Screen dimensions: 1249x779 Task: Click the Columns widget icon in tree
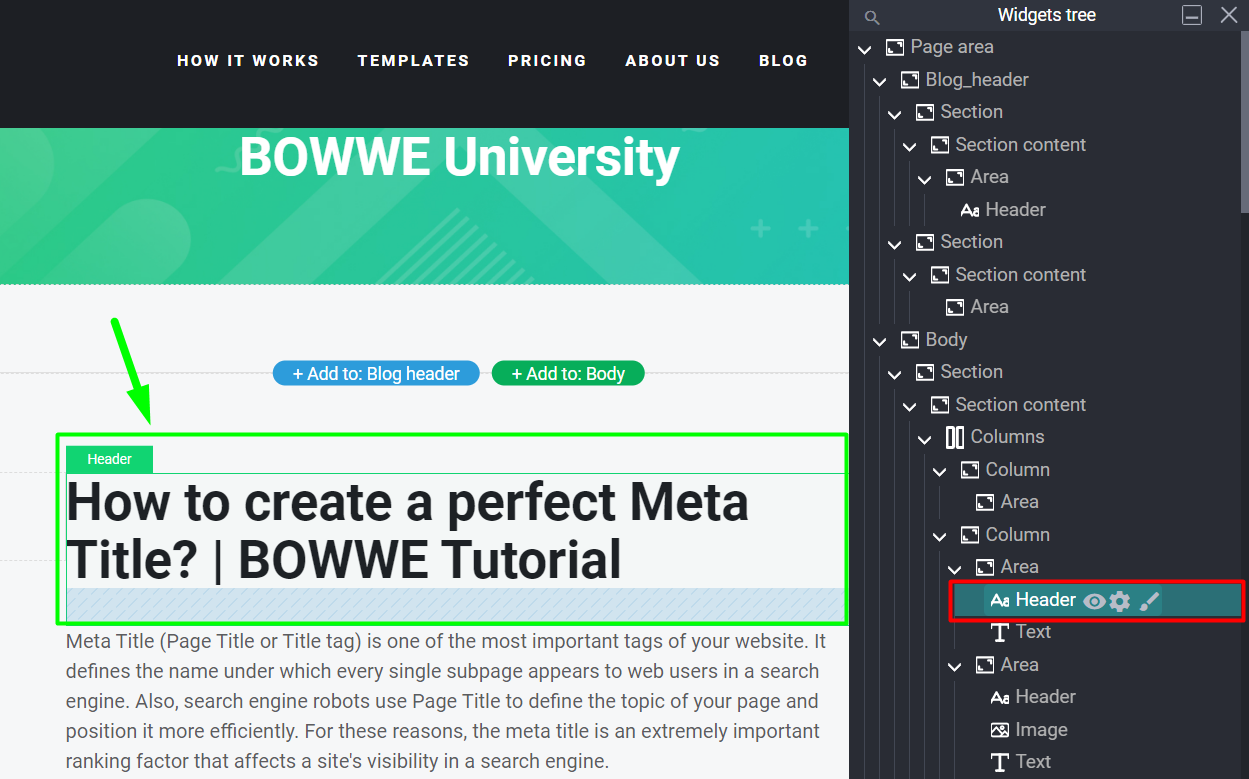pos(955,437)
